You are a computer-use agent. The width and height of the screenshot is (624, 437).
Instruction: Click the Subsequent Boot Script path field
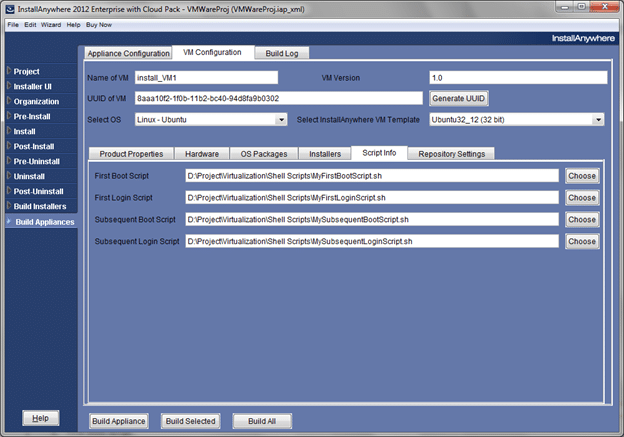pos(372,219)
